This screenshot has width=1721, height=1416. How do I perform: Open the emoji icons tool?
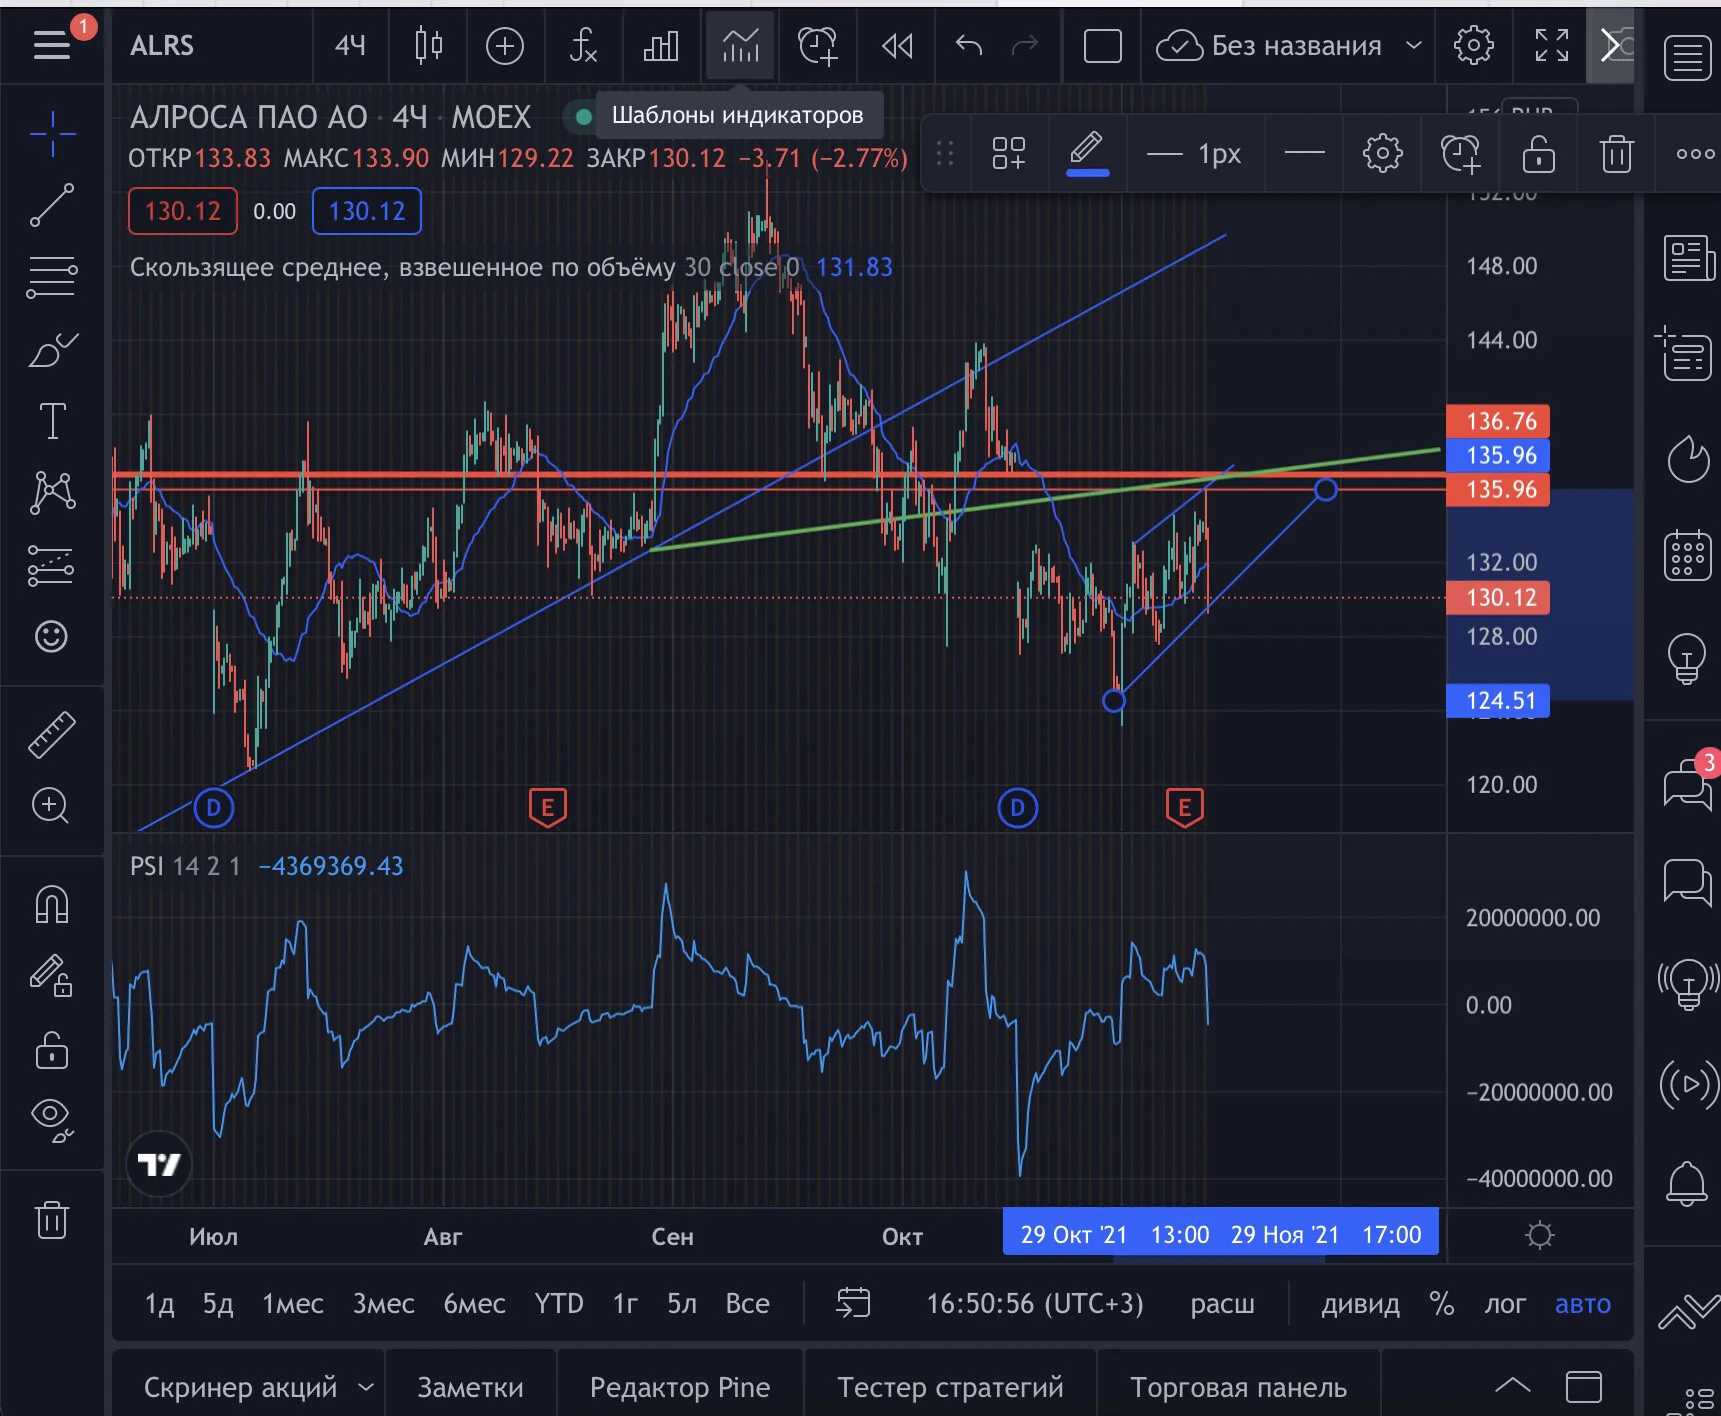point(52,636)
